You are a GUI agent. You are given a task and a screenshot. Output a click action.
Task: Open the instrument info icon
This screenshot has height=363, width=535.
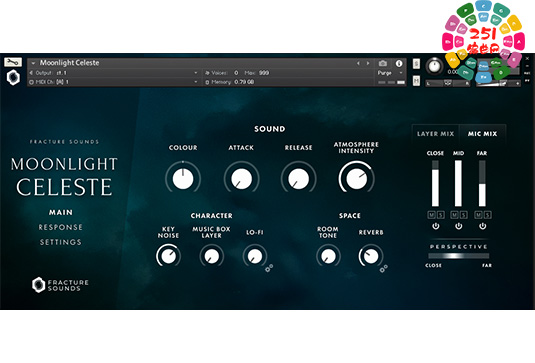tap(399, 63)
